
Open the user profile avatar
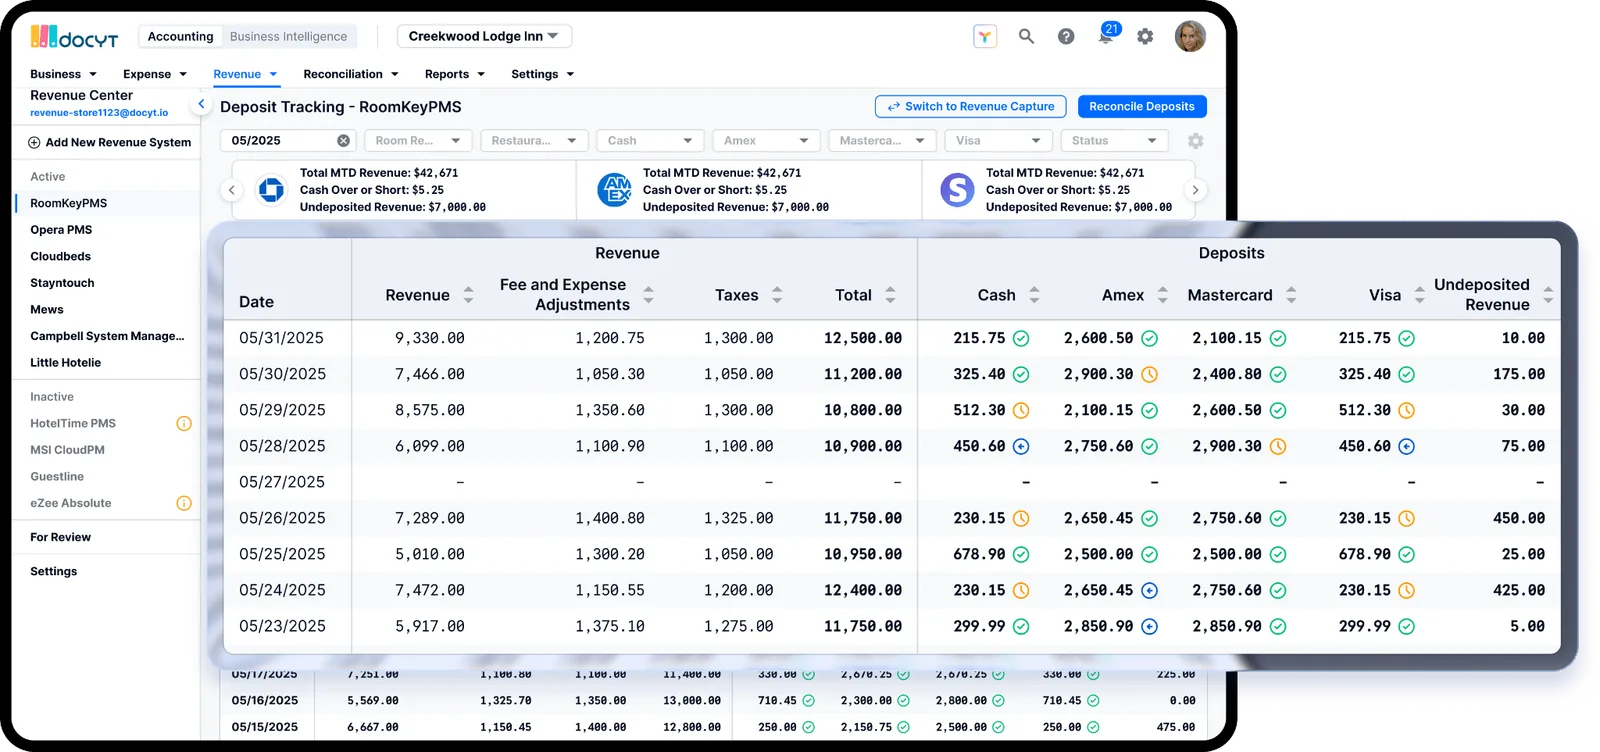(x=1190, y=36)
